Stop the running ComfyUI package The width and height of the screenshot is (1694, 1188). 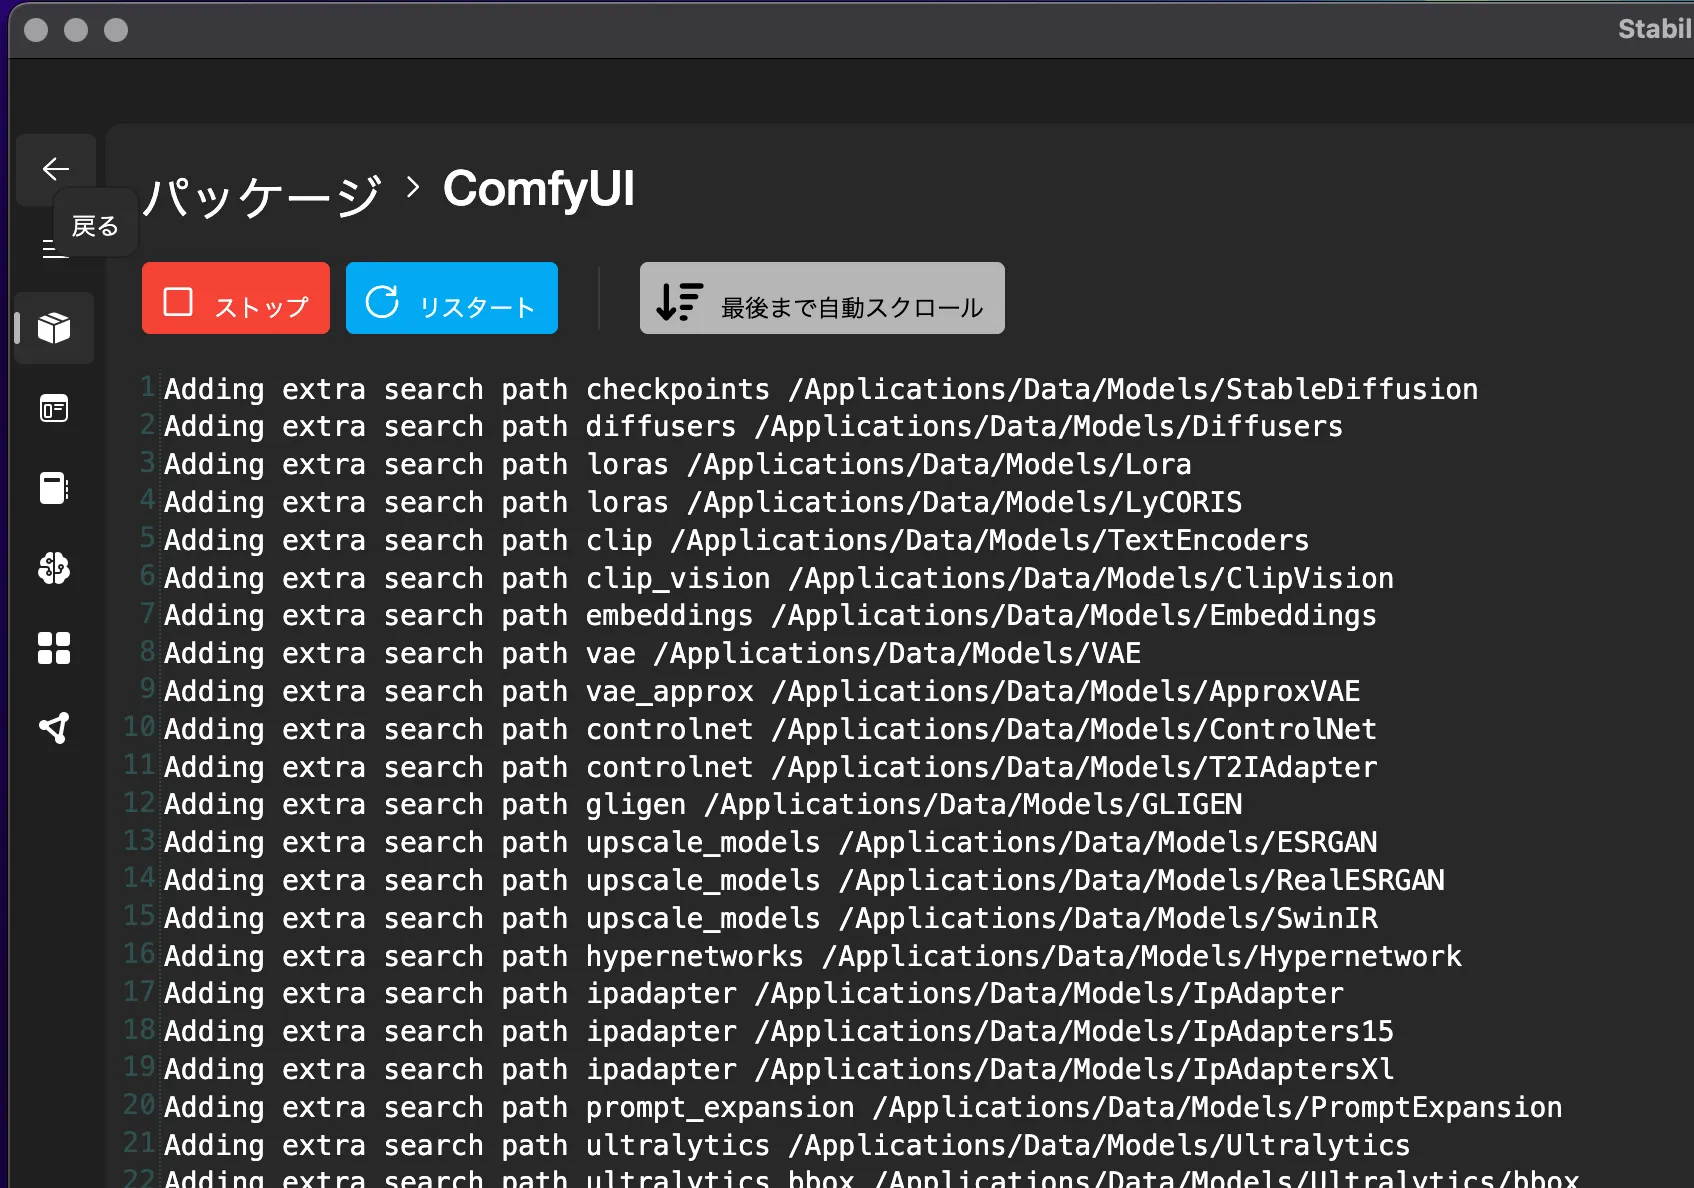click(x=236, y=298)
